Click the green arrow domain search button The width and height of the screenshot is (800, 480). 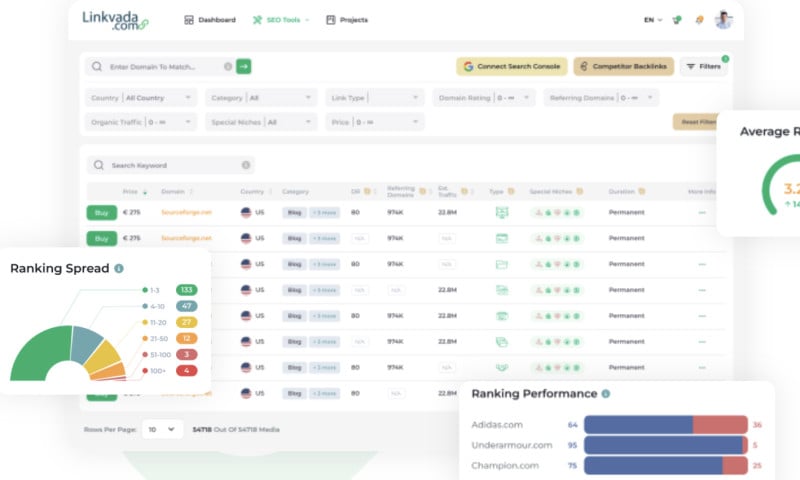coord(243,66)
